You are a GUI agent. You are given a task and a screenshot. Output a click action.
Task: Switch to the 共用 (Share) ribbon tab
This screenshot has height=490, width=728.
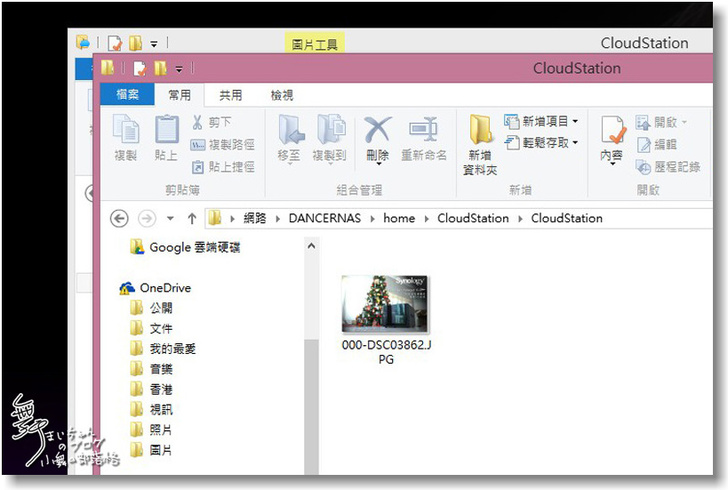point(231,95)
